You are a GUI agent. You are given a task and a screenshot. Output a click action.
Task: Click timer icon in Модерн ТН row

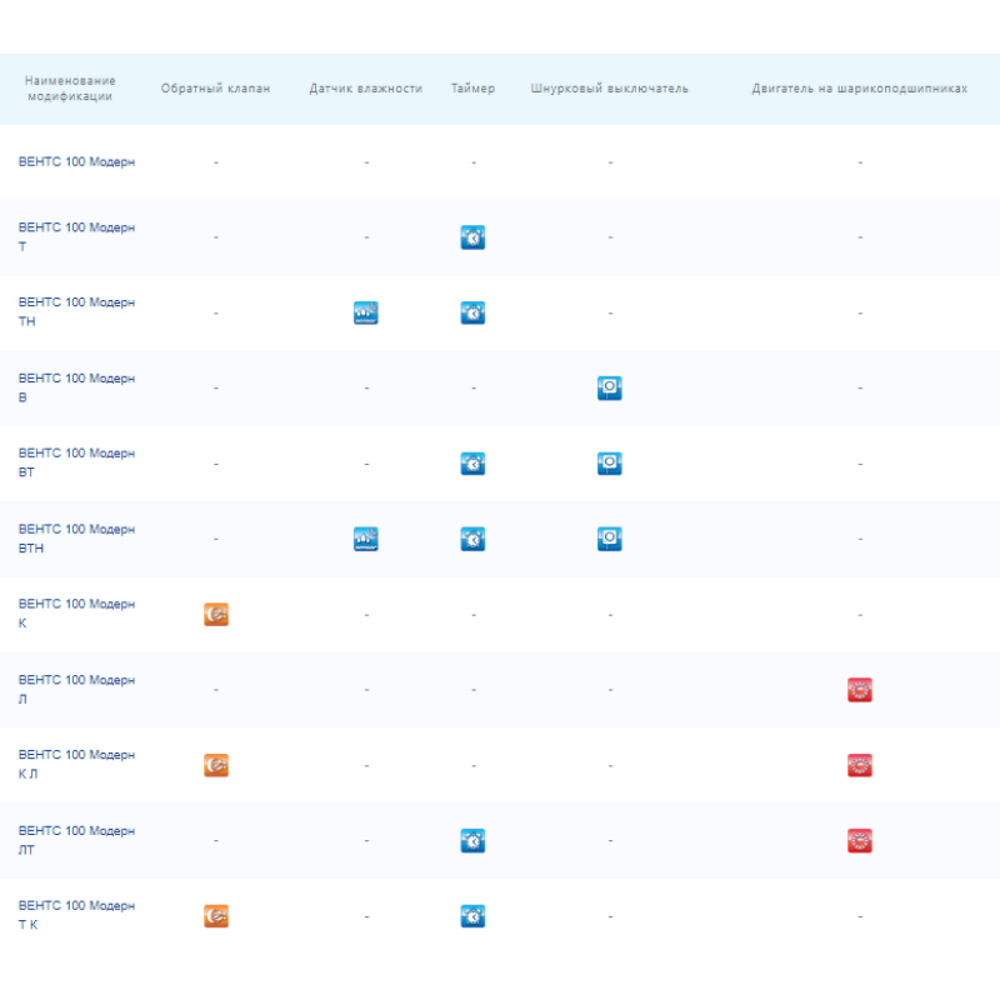473,312
